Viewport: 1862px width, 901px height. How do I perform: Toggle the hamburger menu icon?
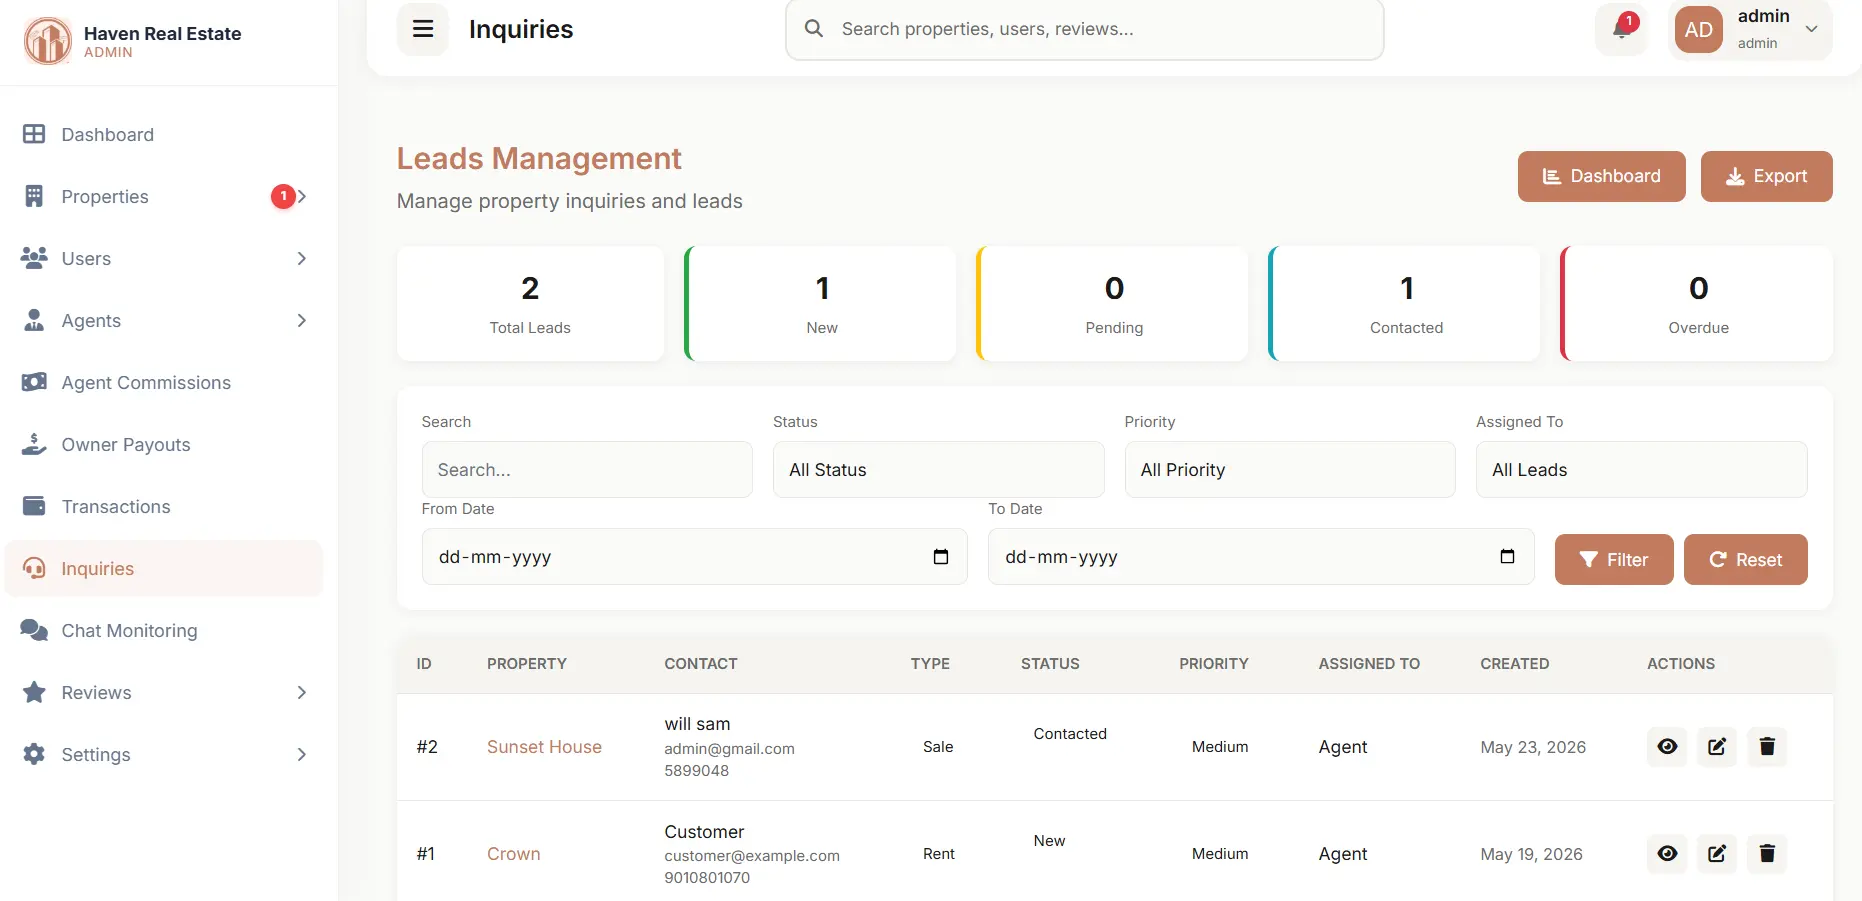(423, 29)
